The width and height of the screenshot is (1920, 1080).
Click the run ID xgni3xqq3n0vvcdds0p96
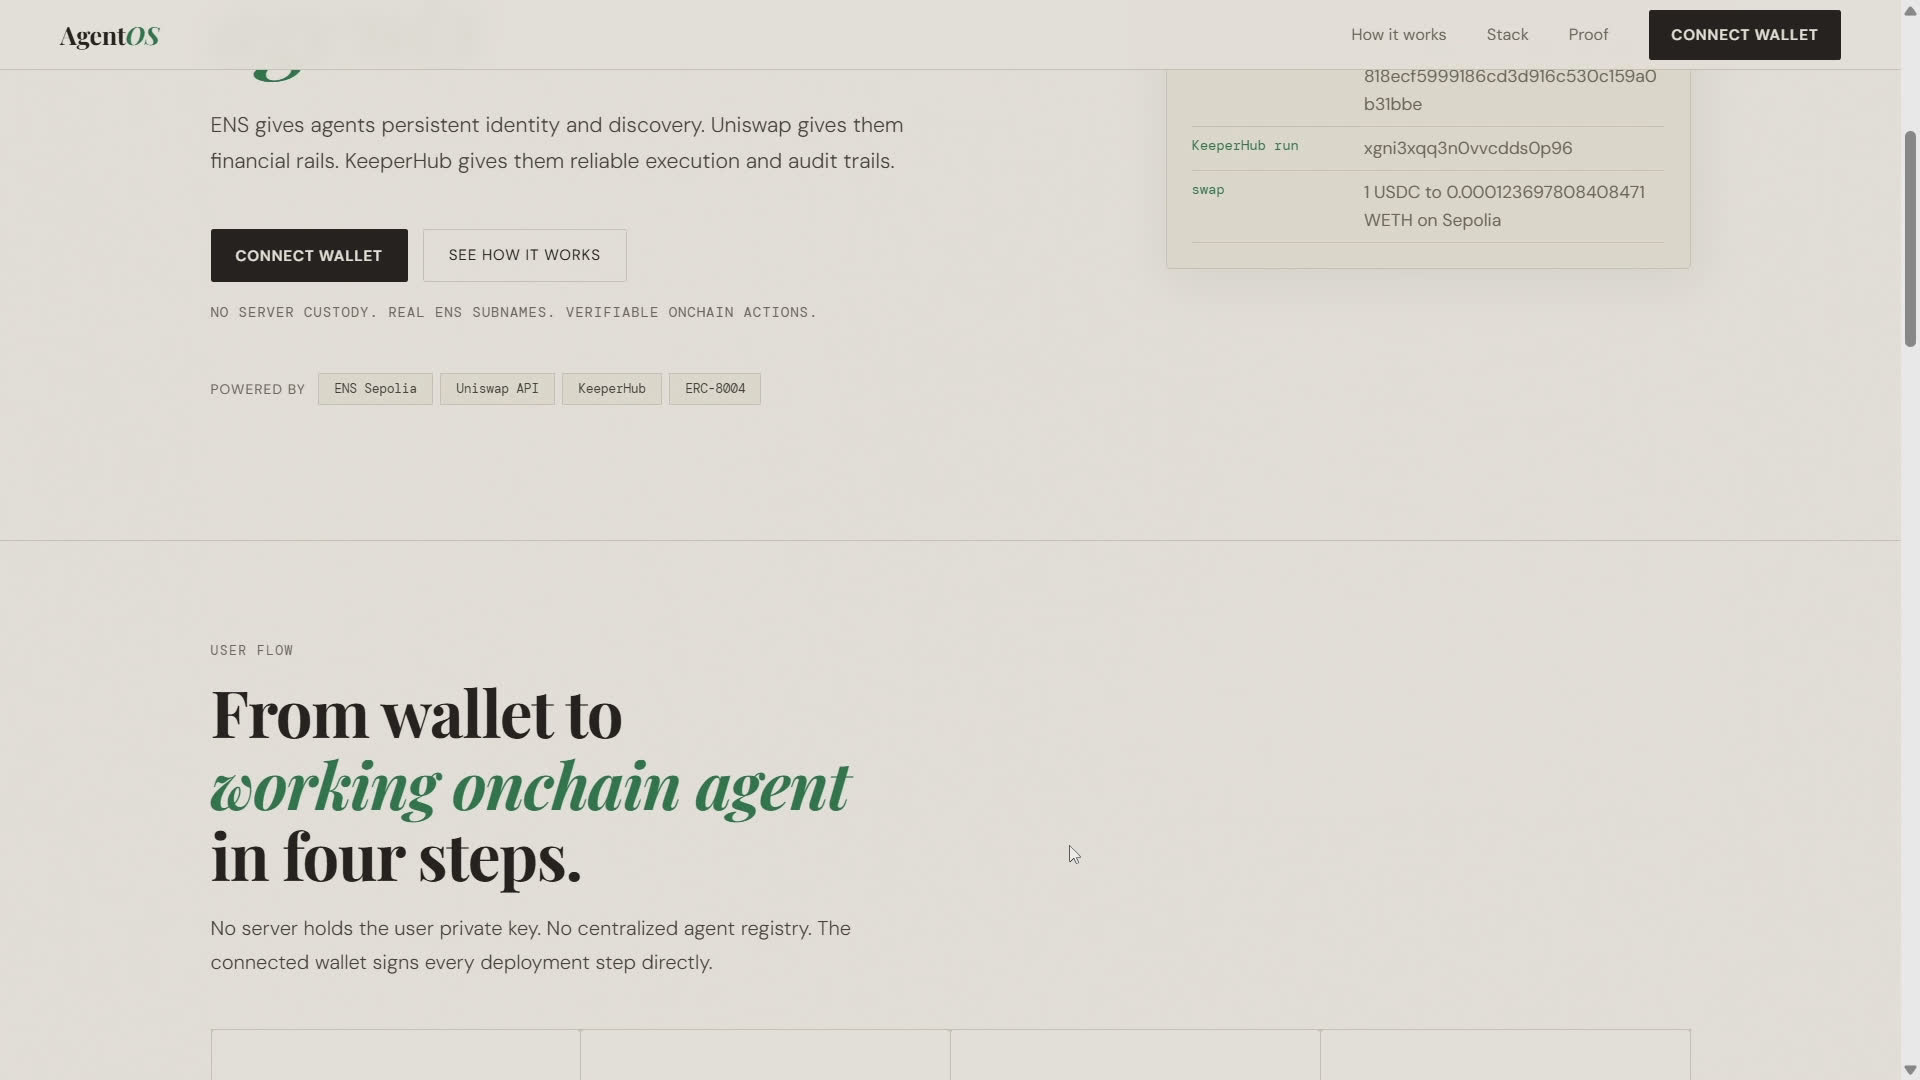click(1468, 148)
